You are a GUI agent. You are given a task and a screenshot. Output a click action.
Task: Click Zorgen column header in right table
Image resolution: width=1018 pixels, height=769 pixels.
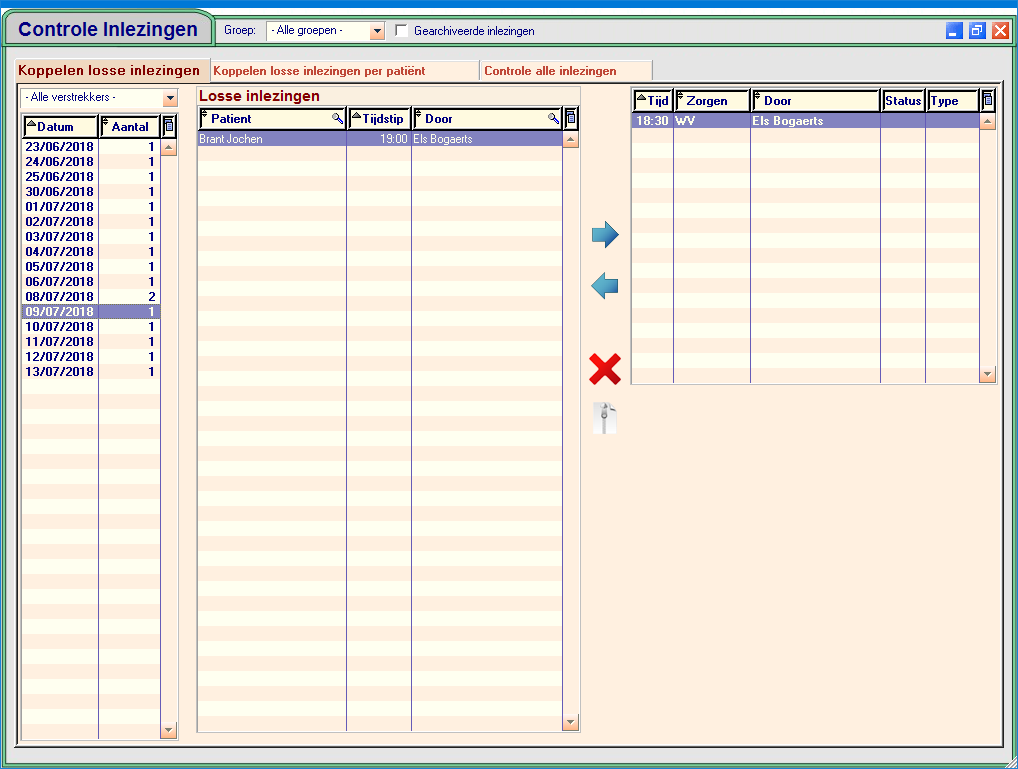(x=712, y=101)
